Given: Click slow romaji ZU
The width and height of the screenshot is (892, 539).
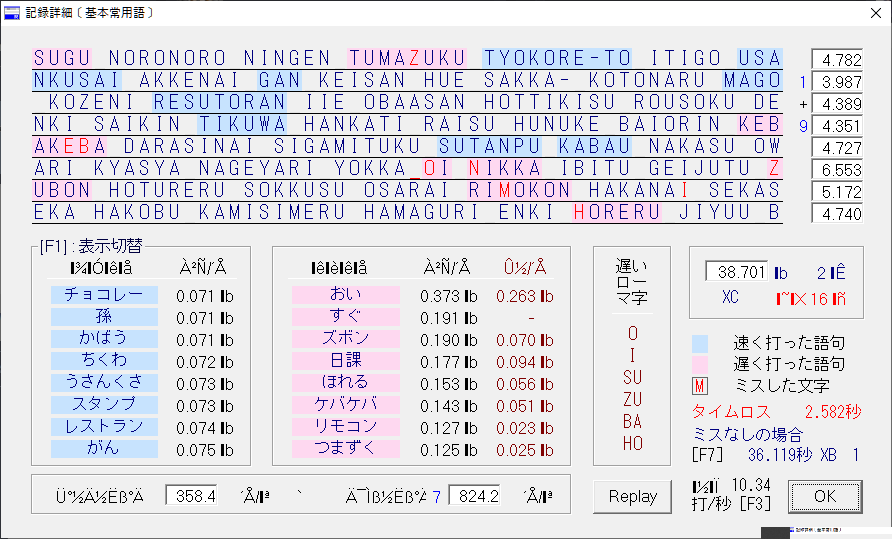Looking at the screenshot, I should (x=633, y=400).
